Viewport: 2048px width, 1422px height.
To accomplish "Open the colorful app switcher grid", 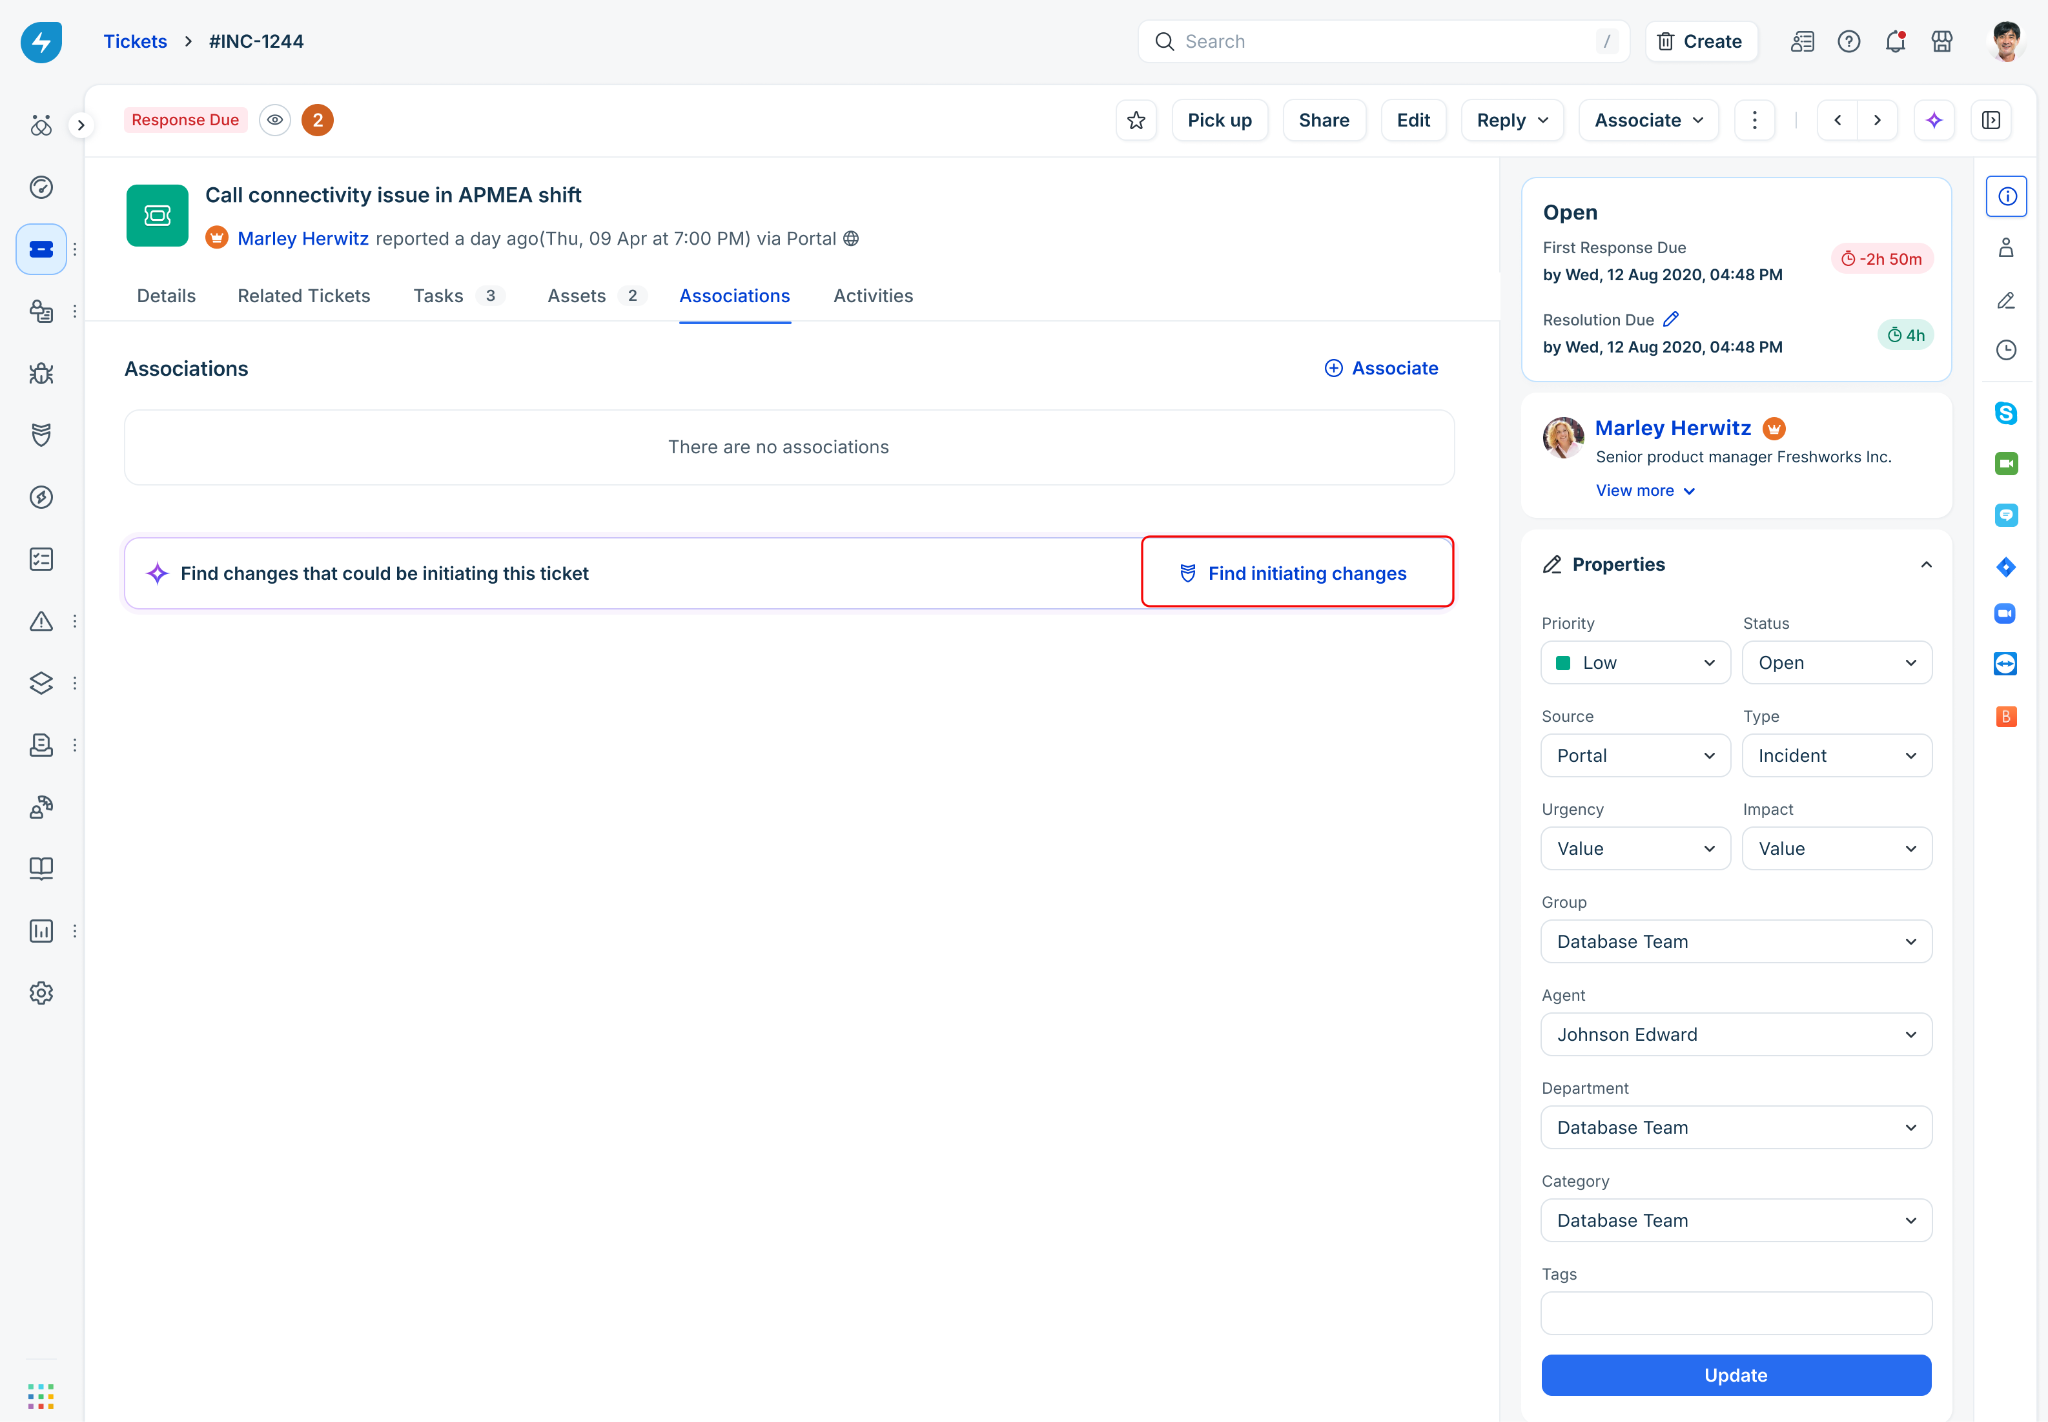I will (x=41, y=1396).
